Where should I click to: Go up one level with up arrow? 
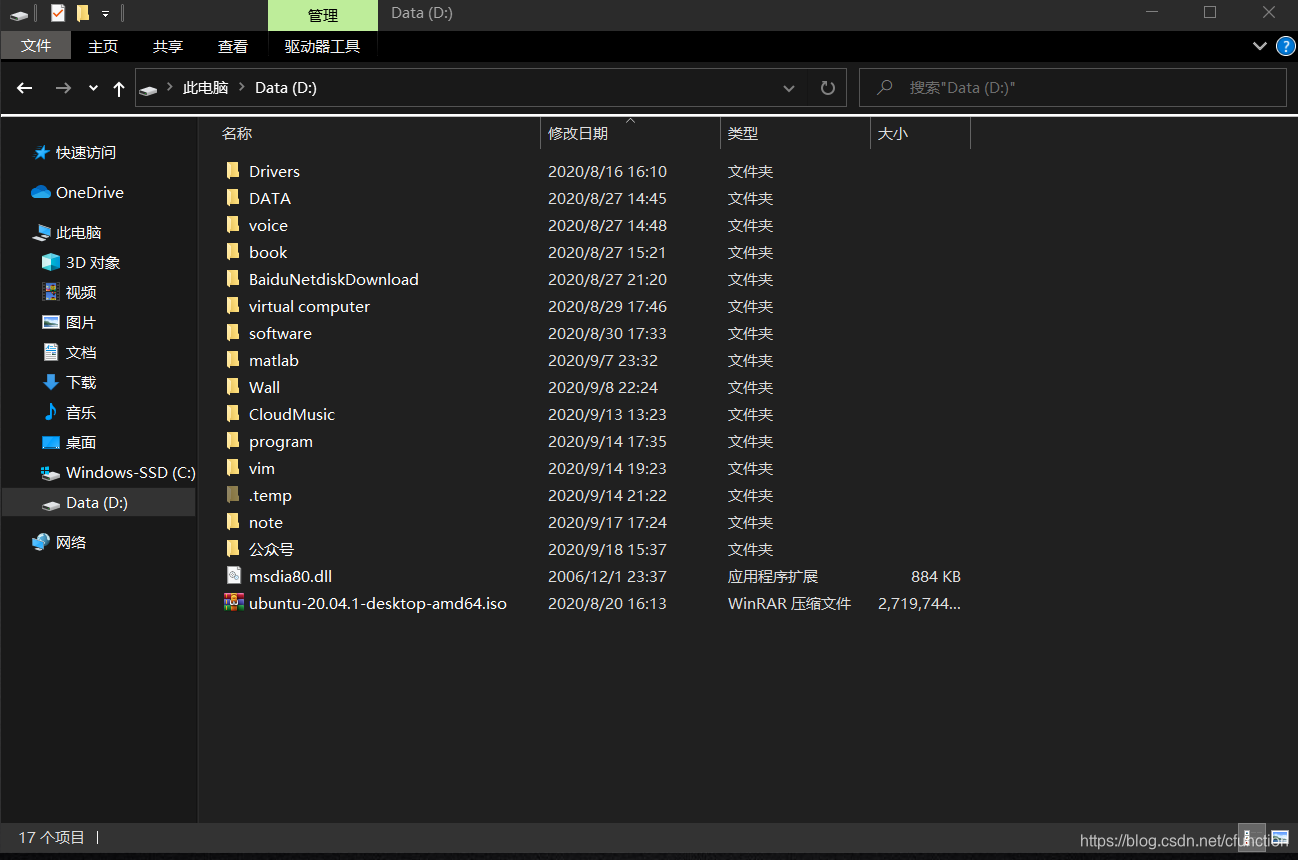click(119, 88)
